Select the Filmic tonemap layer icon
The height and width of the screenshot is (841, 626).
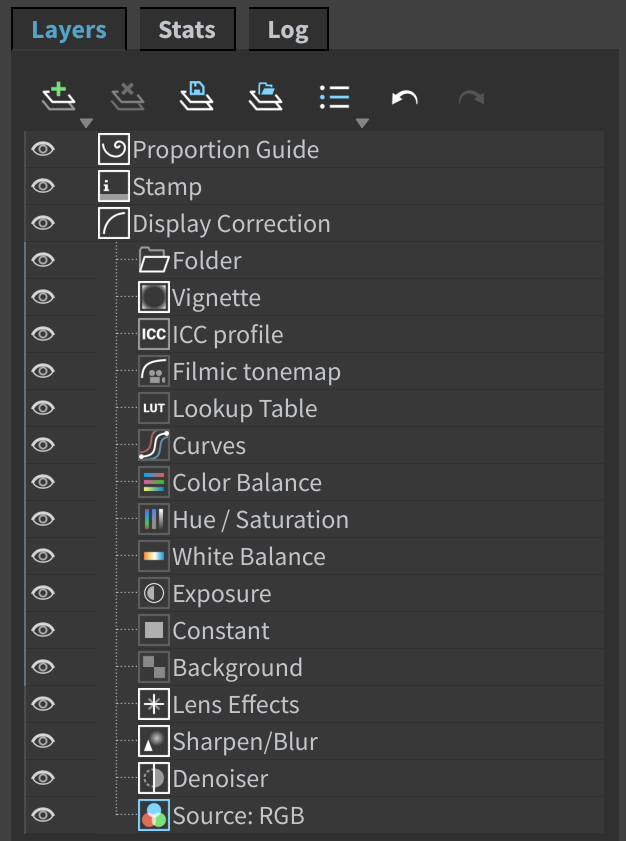tap(154, 371)
